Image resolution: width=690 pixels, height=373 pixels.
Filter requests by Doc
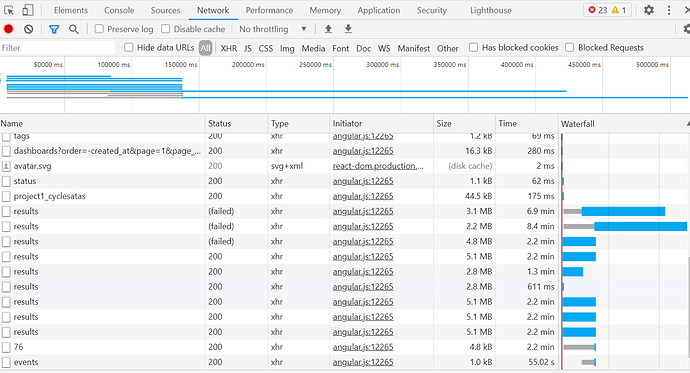(x=363, y=48)
